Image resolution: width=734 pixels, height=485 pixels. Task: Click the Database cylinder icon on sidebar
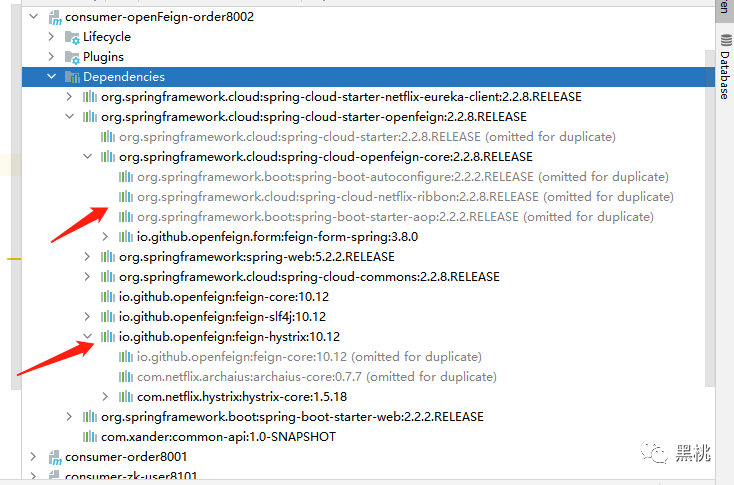tap(726, 40)
